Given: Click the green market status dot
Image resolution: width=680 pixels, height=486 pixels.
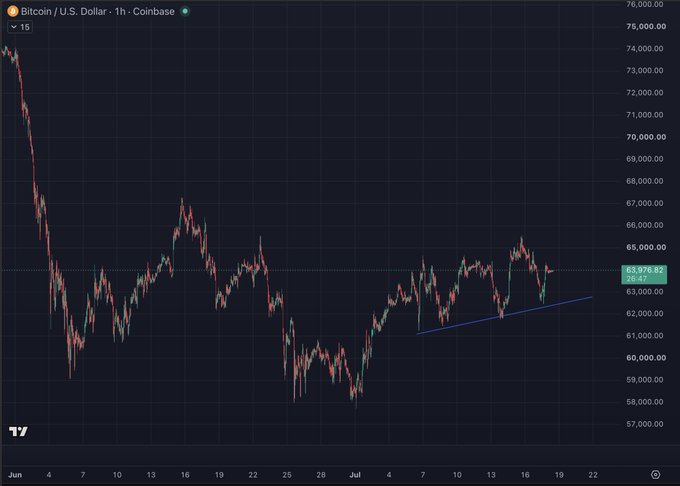Looking at the screenshot, I should point(185,11).
